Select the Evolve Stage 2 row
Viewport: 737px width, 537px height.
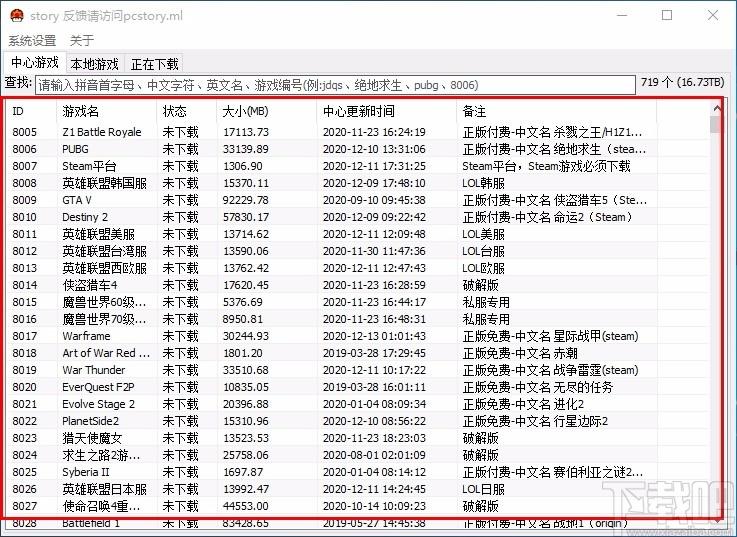click(358, 404)
